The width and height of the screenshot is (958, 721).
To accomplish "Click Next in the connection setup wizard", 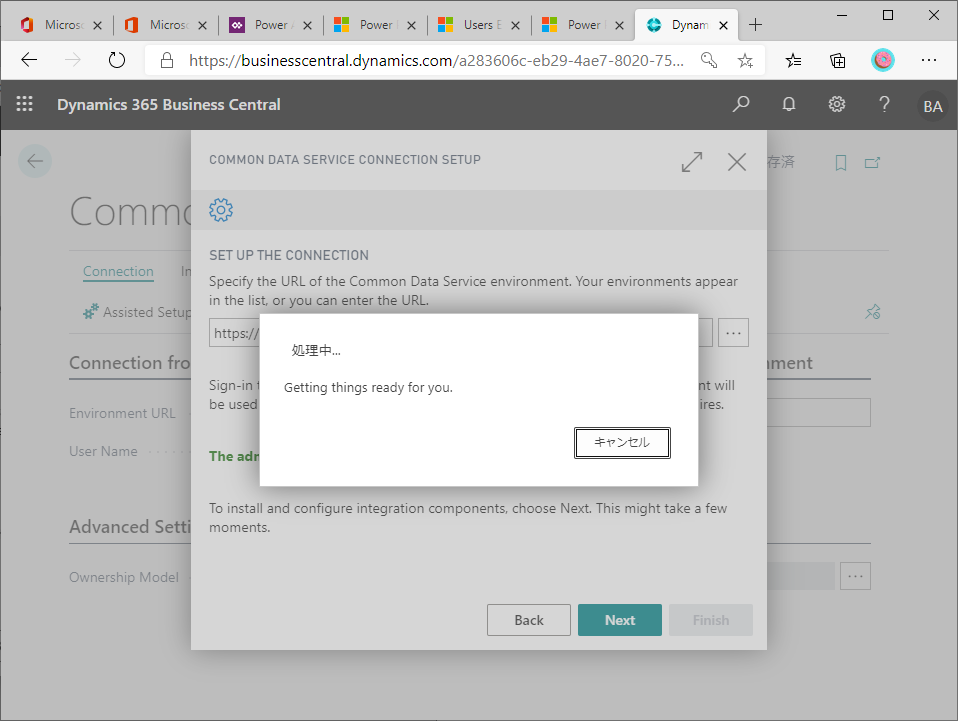I will 620,620.
